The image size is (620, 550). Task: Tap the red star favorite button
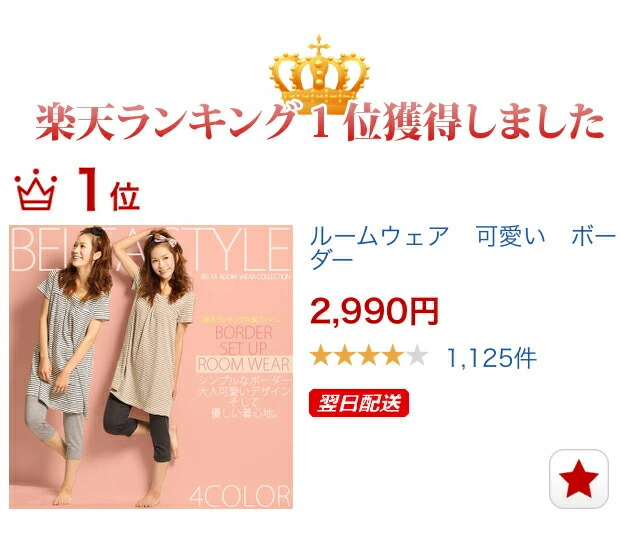pos(579,479)
